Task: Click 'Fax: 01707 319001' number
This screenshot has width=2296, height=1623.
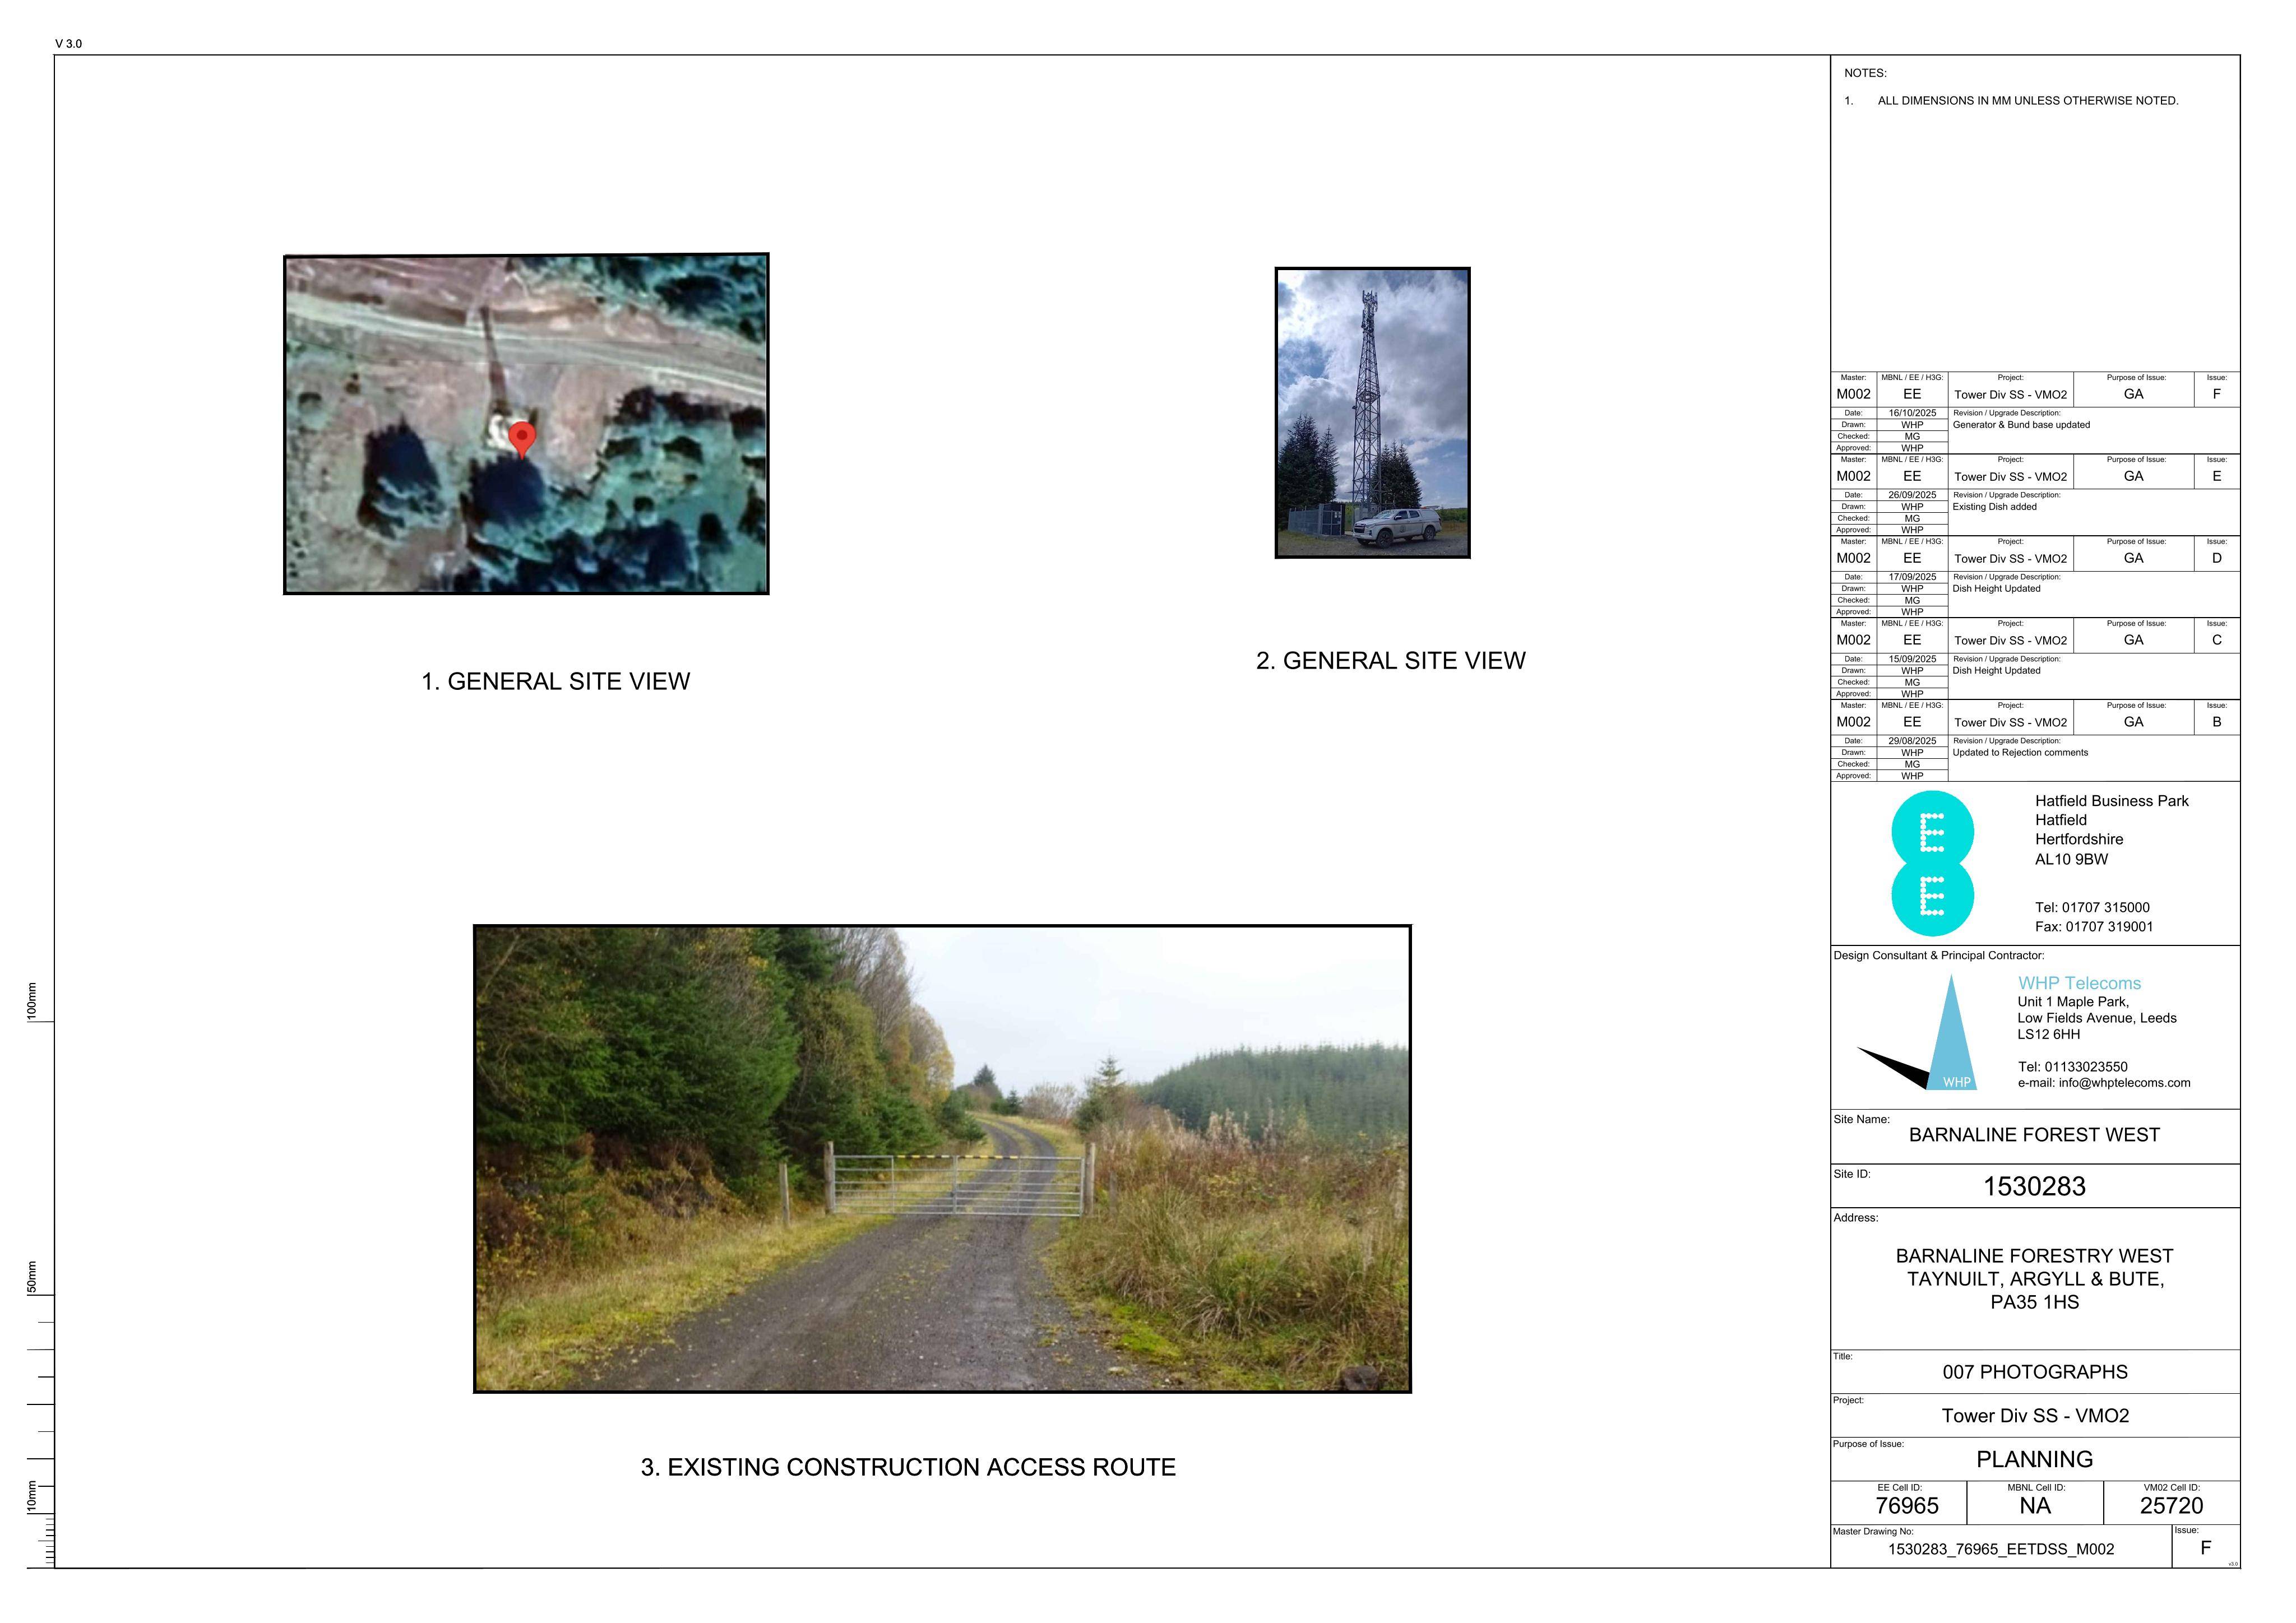Action: 2094,927
